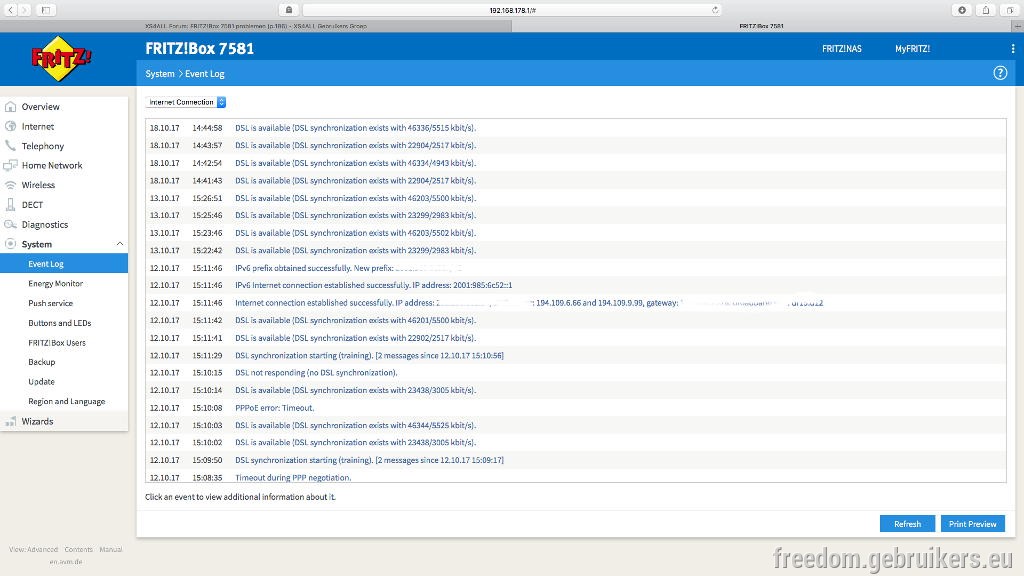Open the browser downloads icon
Screen dimensions: 1024x576
point(962,10)
